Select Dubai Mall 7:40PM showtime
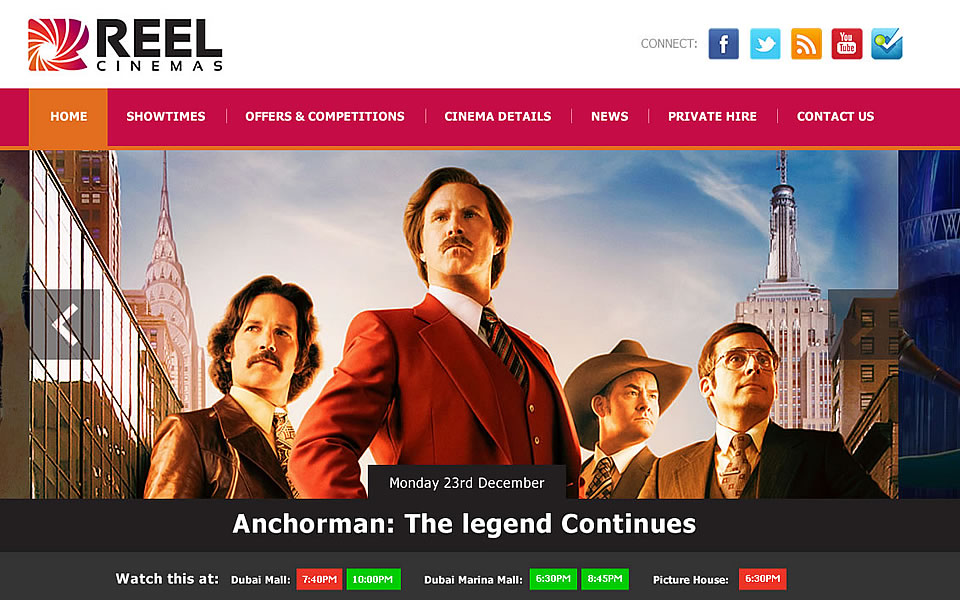This screenshot has width=960, height=600. pos(320,579)
